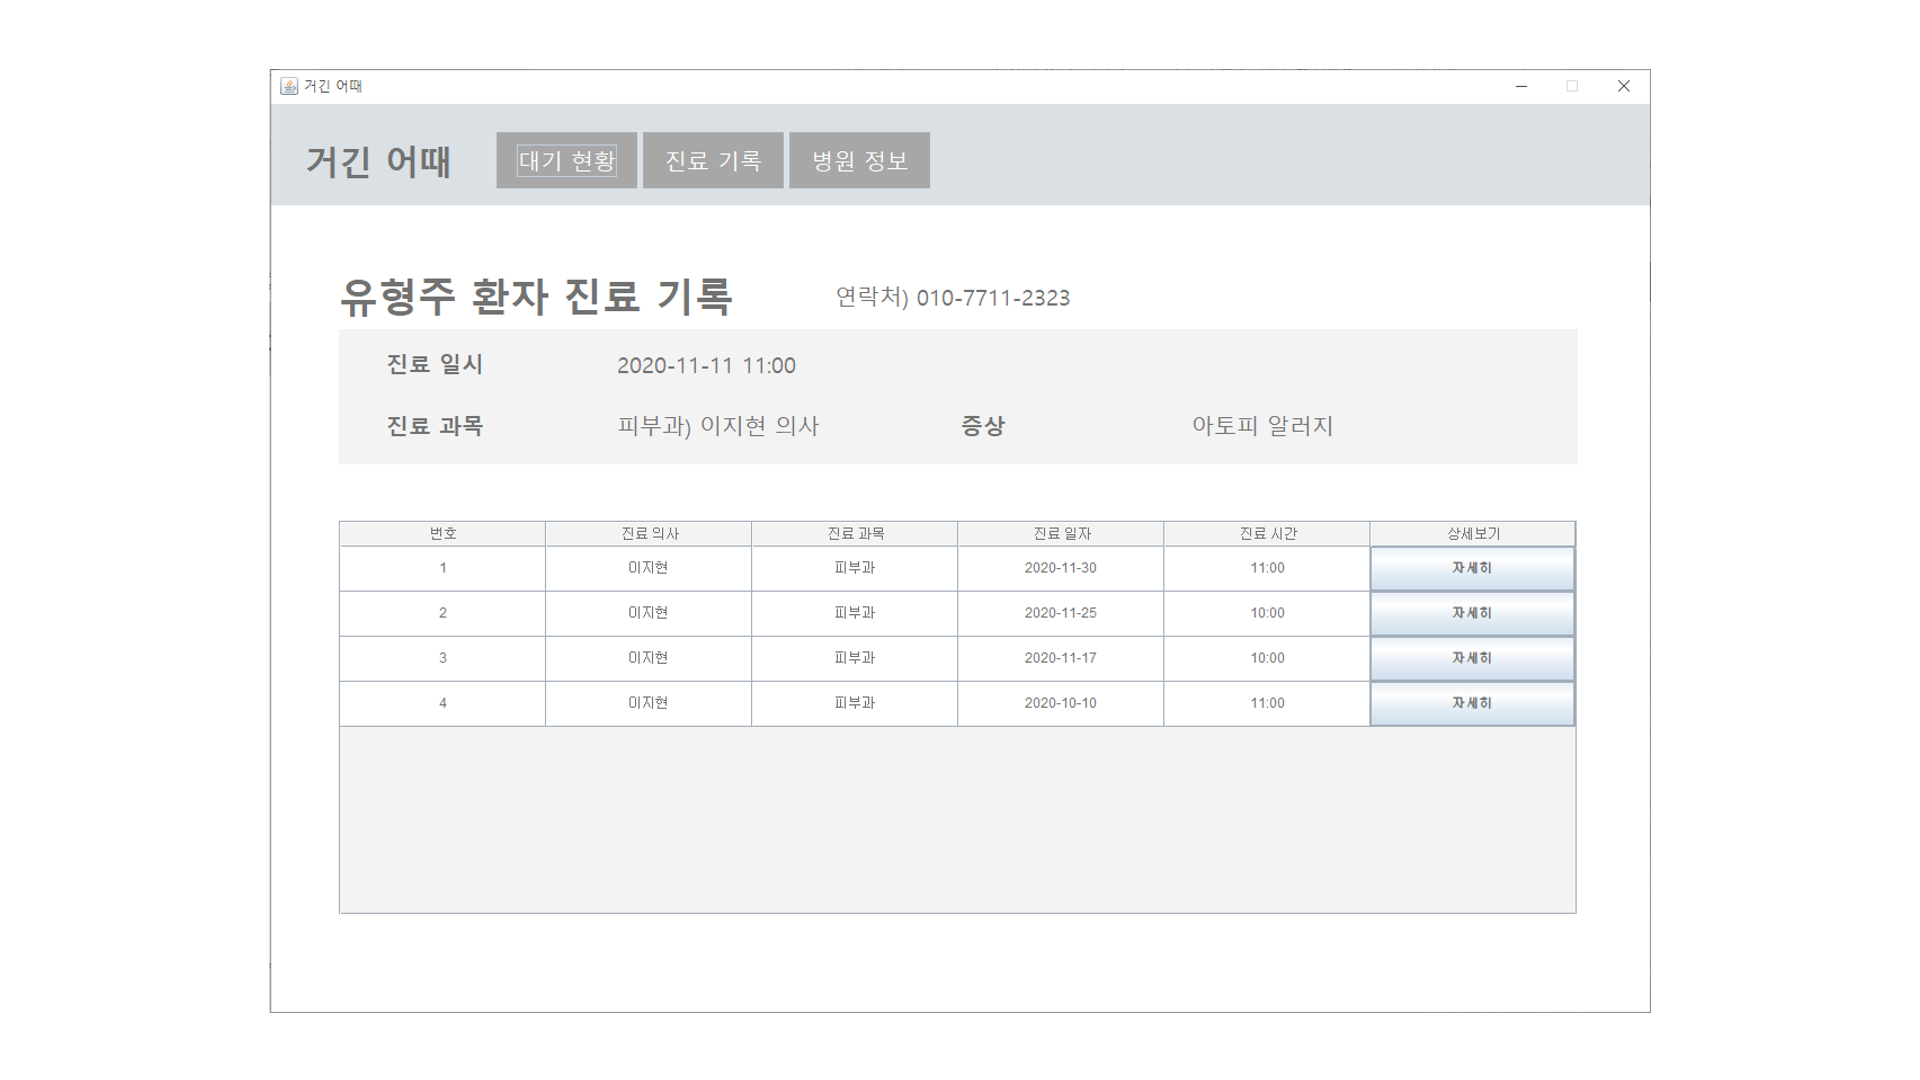Click the 상세보기 column header
Viewport: 1920px width, 1080px height.
pyautogui.click(x=1472, y=534)
